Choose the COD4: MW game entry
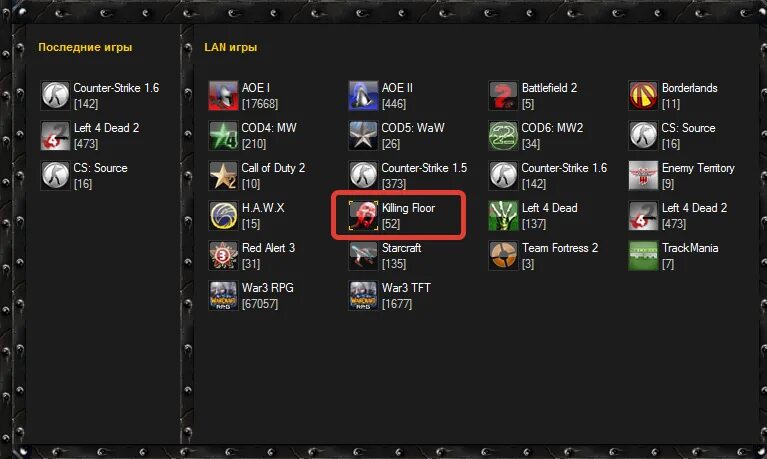 pyautogui.click(x=253, y=136)
